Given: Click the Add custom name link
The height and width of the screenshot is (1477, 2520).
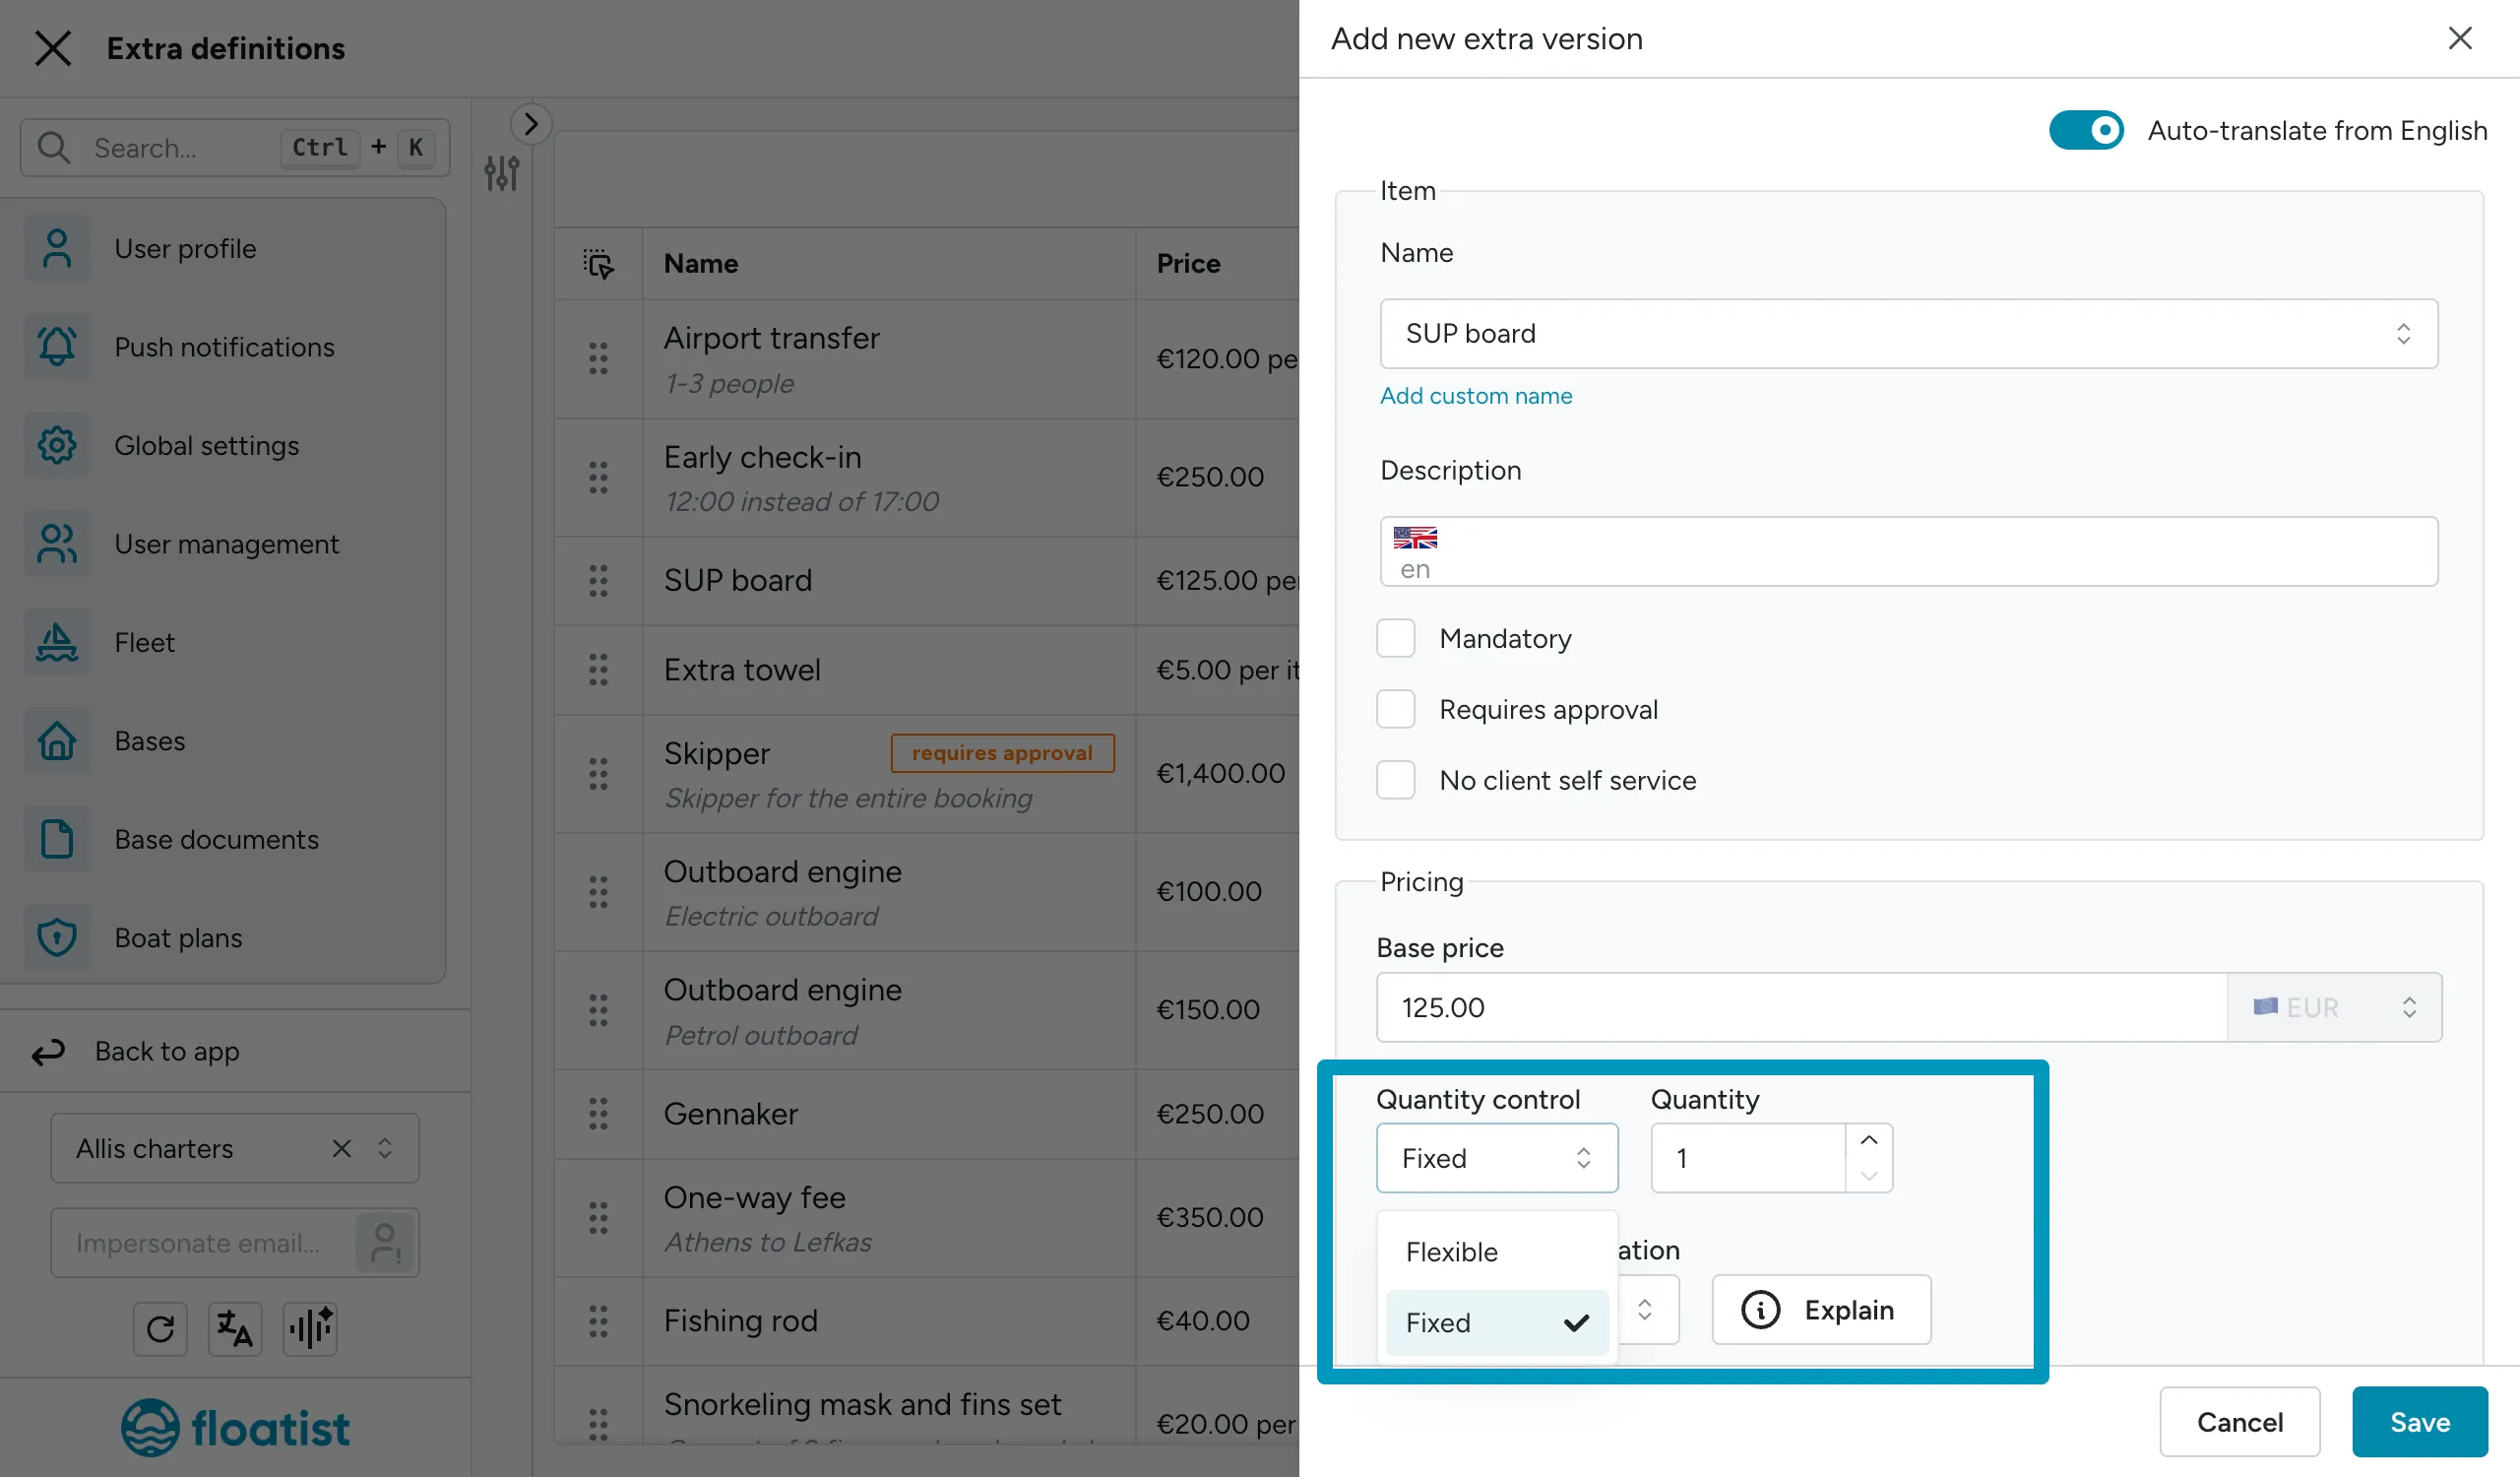Looking at the screenshot, I should click(1475, 396).
